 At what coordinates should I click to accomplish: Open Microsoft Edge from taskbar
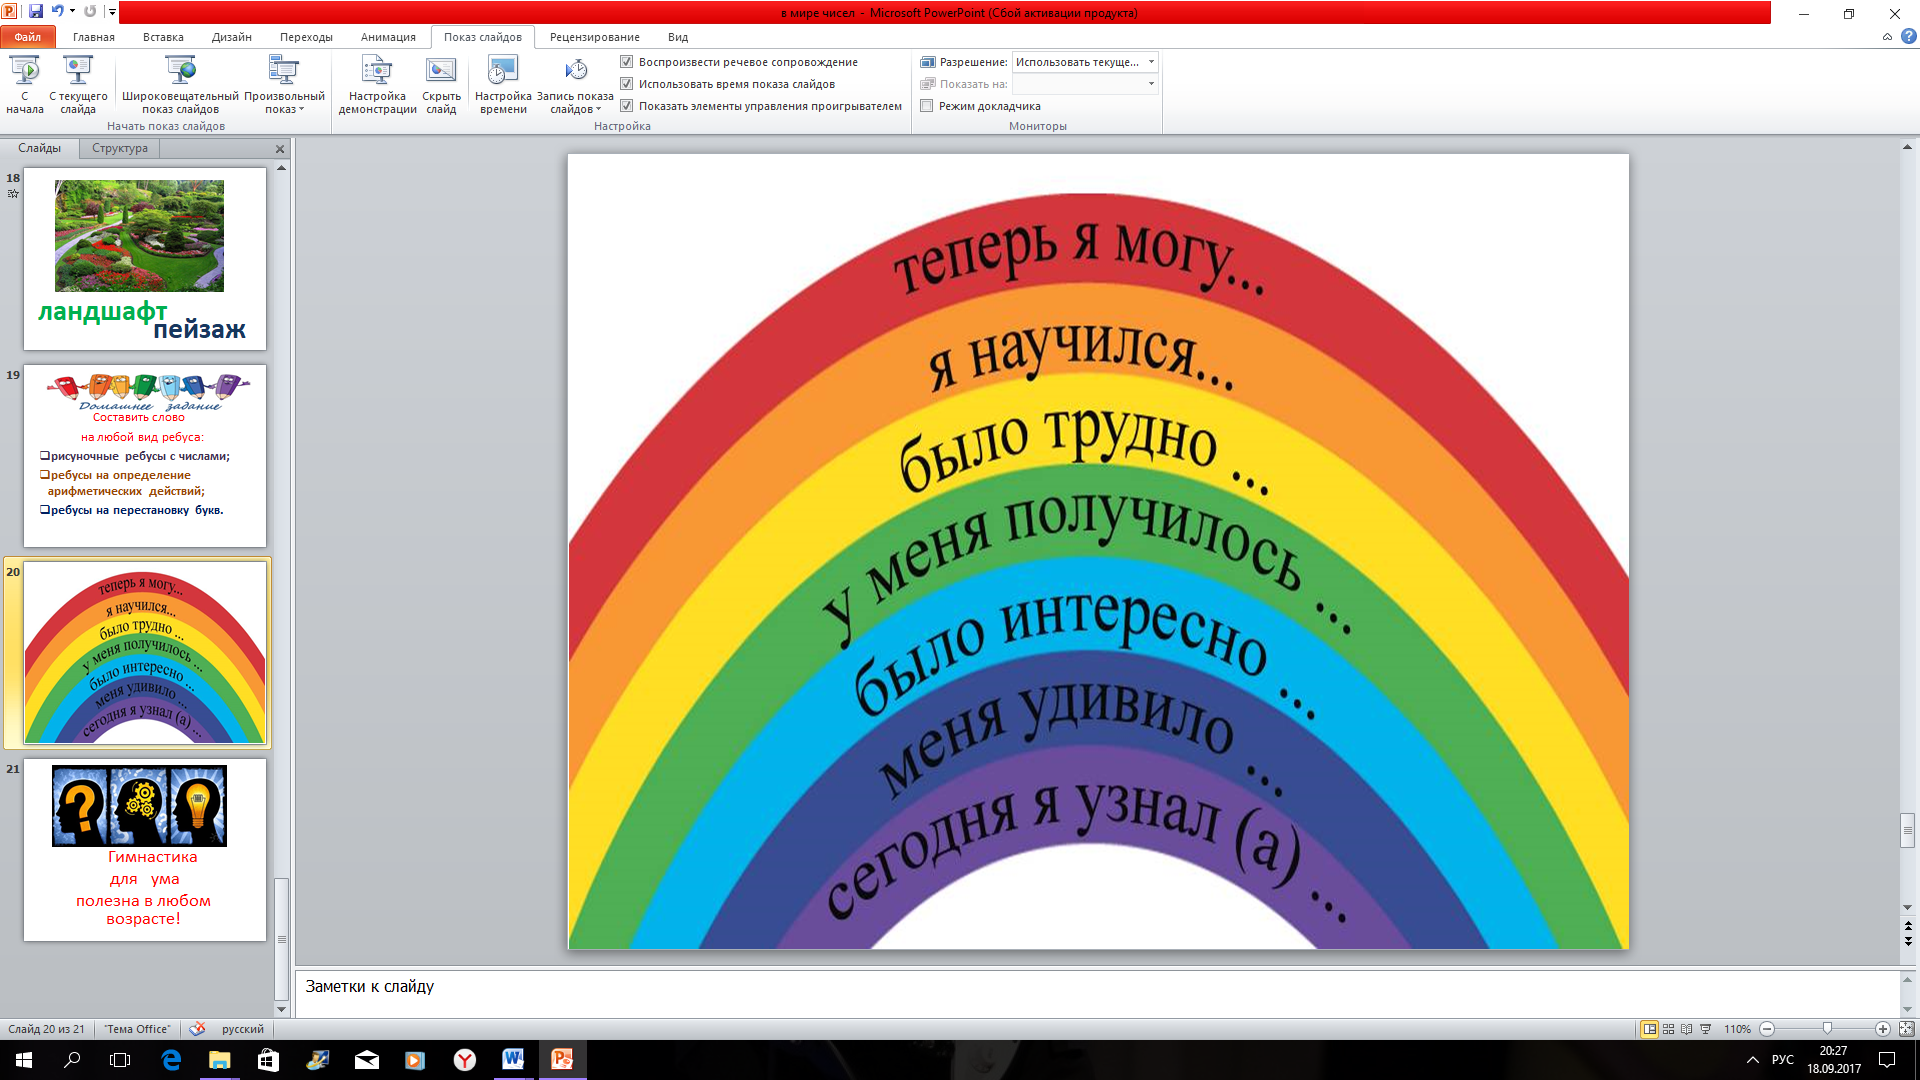tap(171, 1060)
